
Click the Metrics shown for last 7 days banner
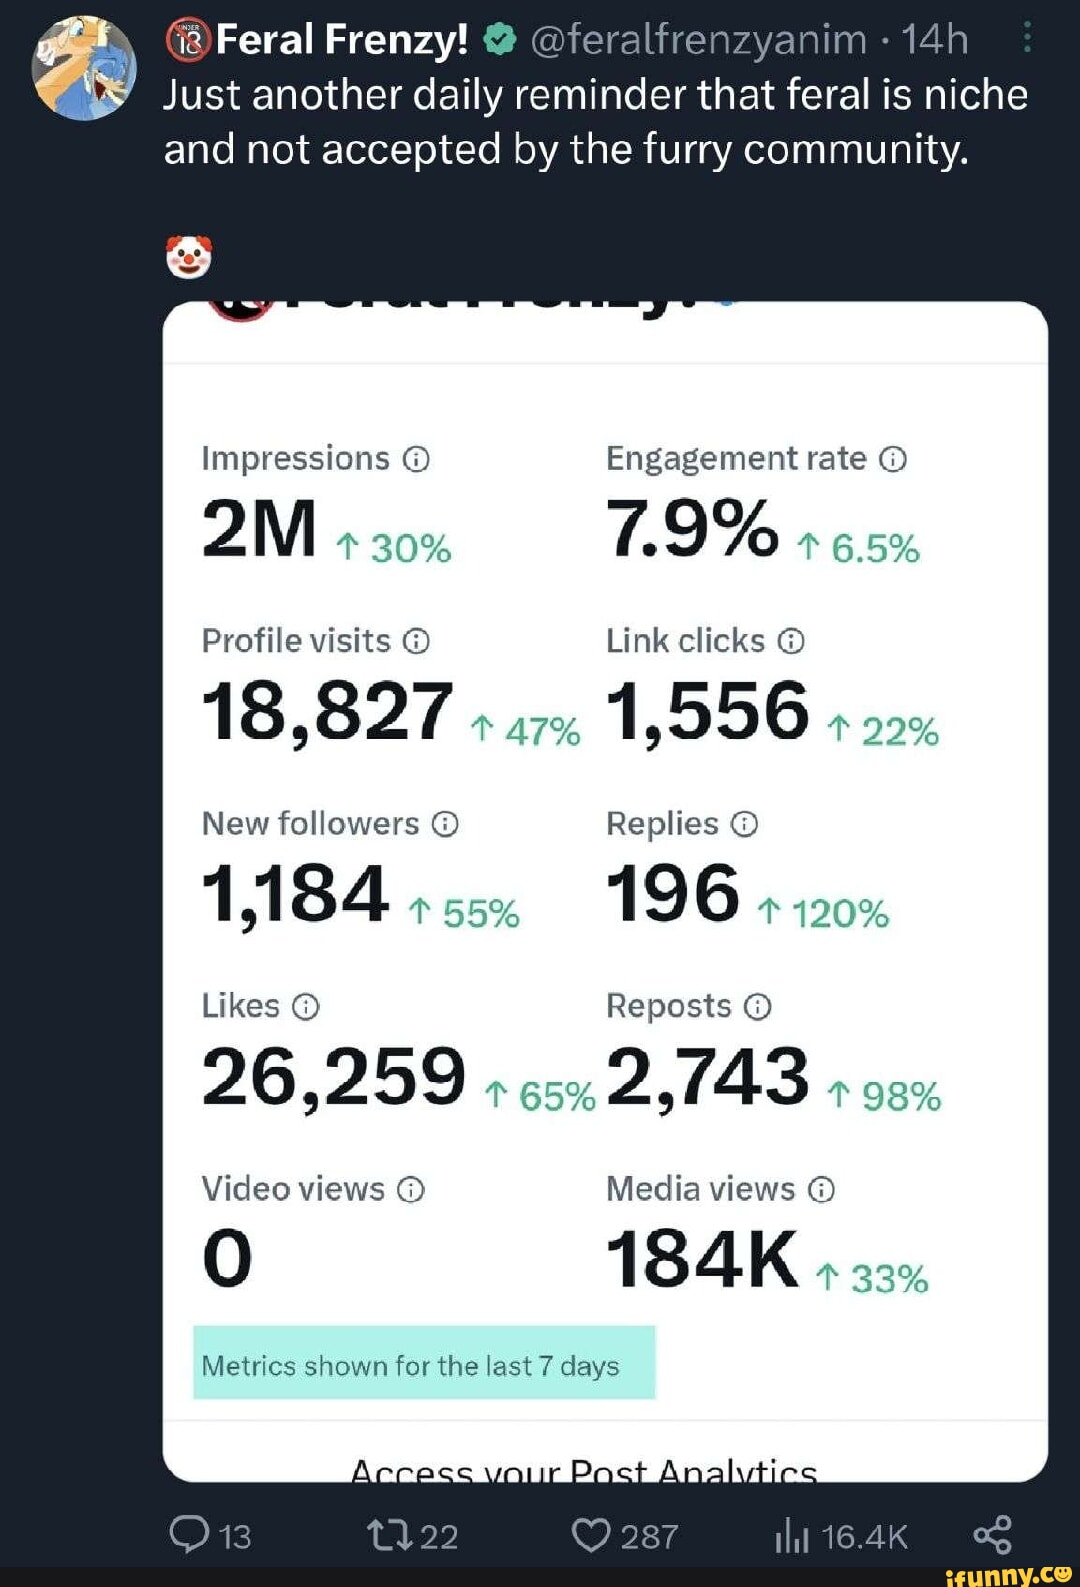[424, 1364]
